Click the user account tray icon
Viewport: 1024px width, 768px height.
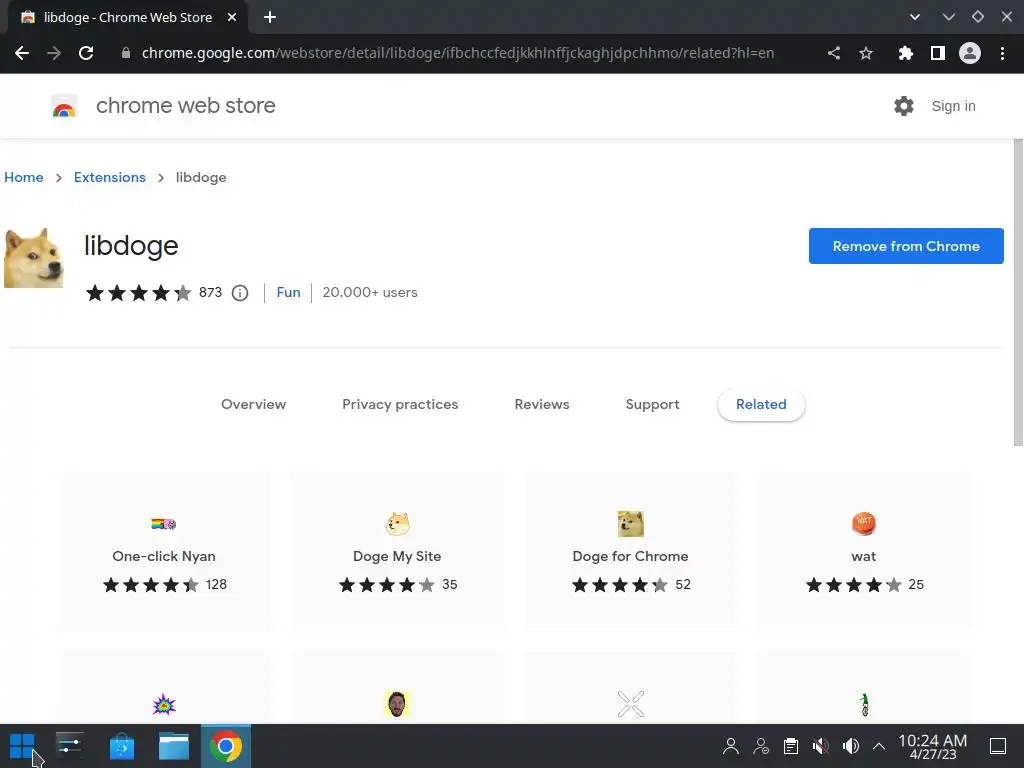click(x=731, y=746)
